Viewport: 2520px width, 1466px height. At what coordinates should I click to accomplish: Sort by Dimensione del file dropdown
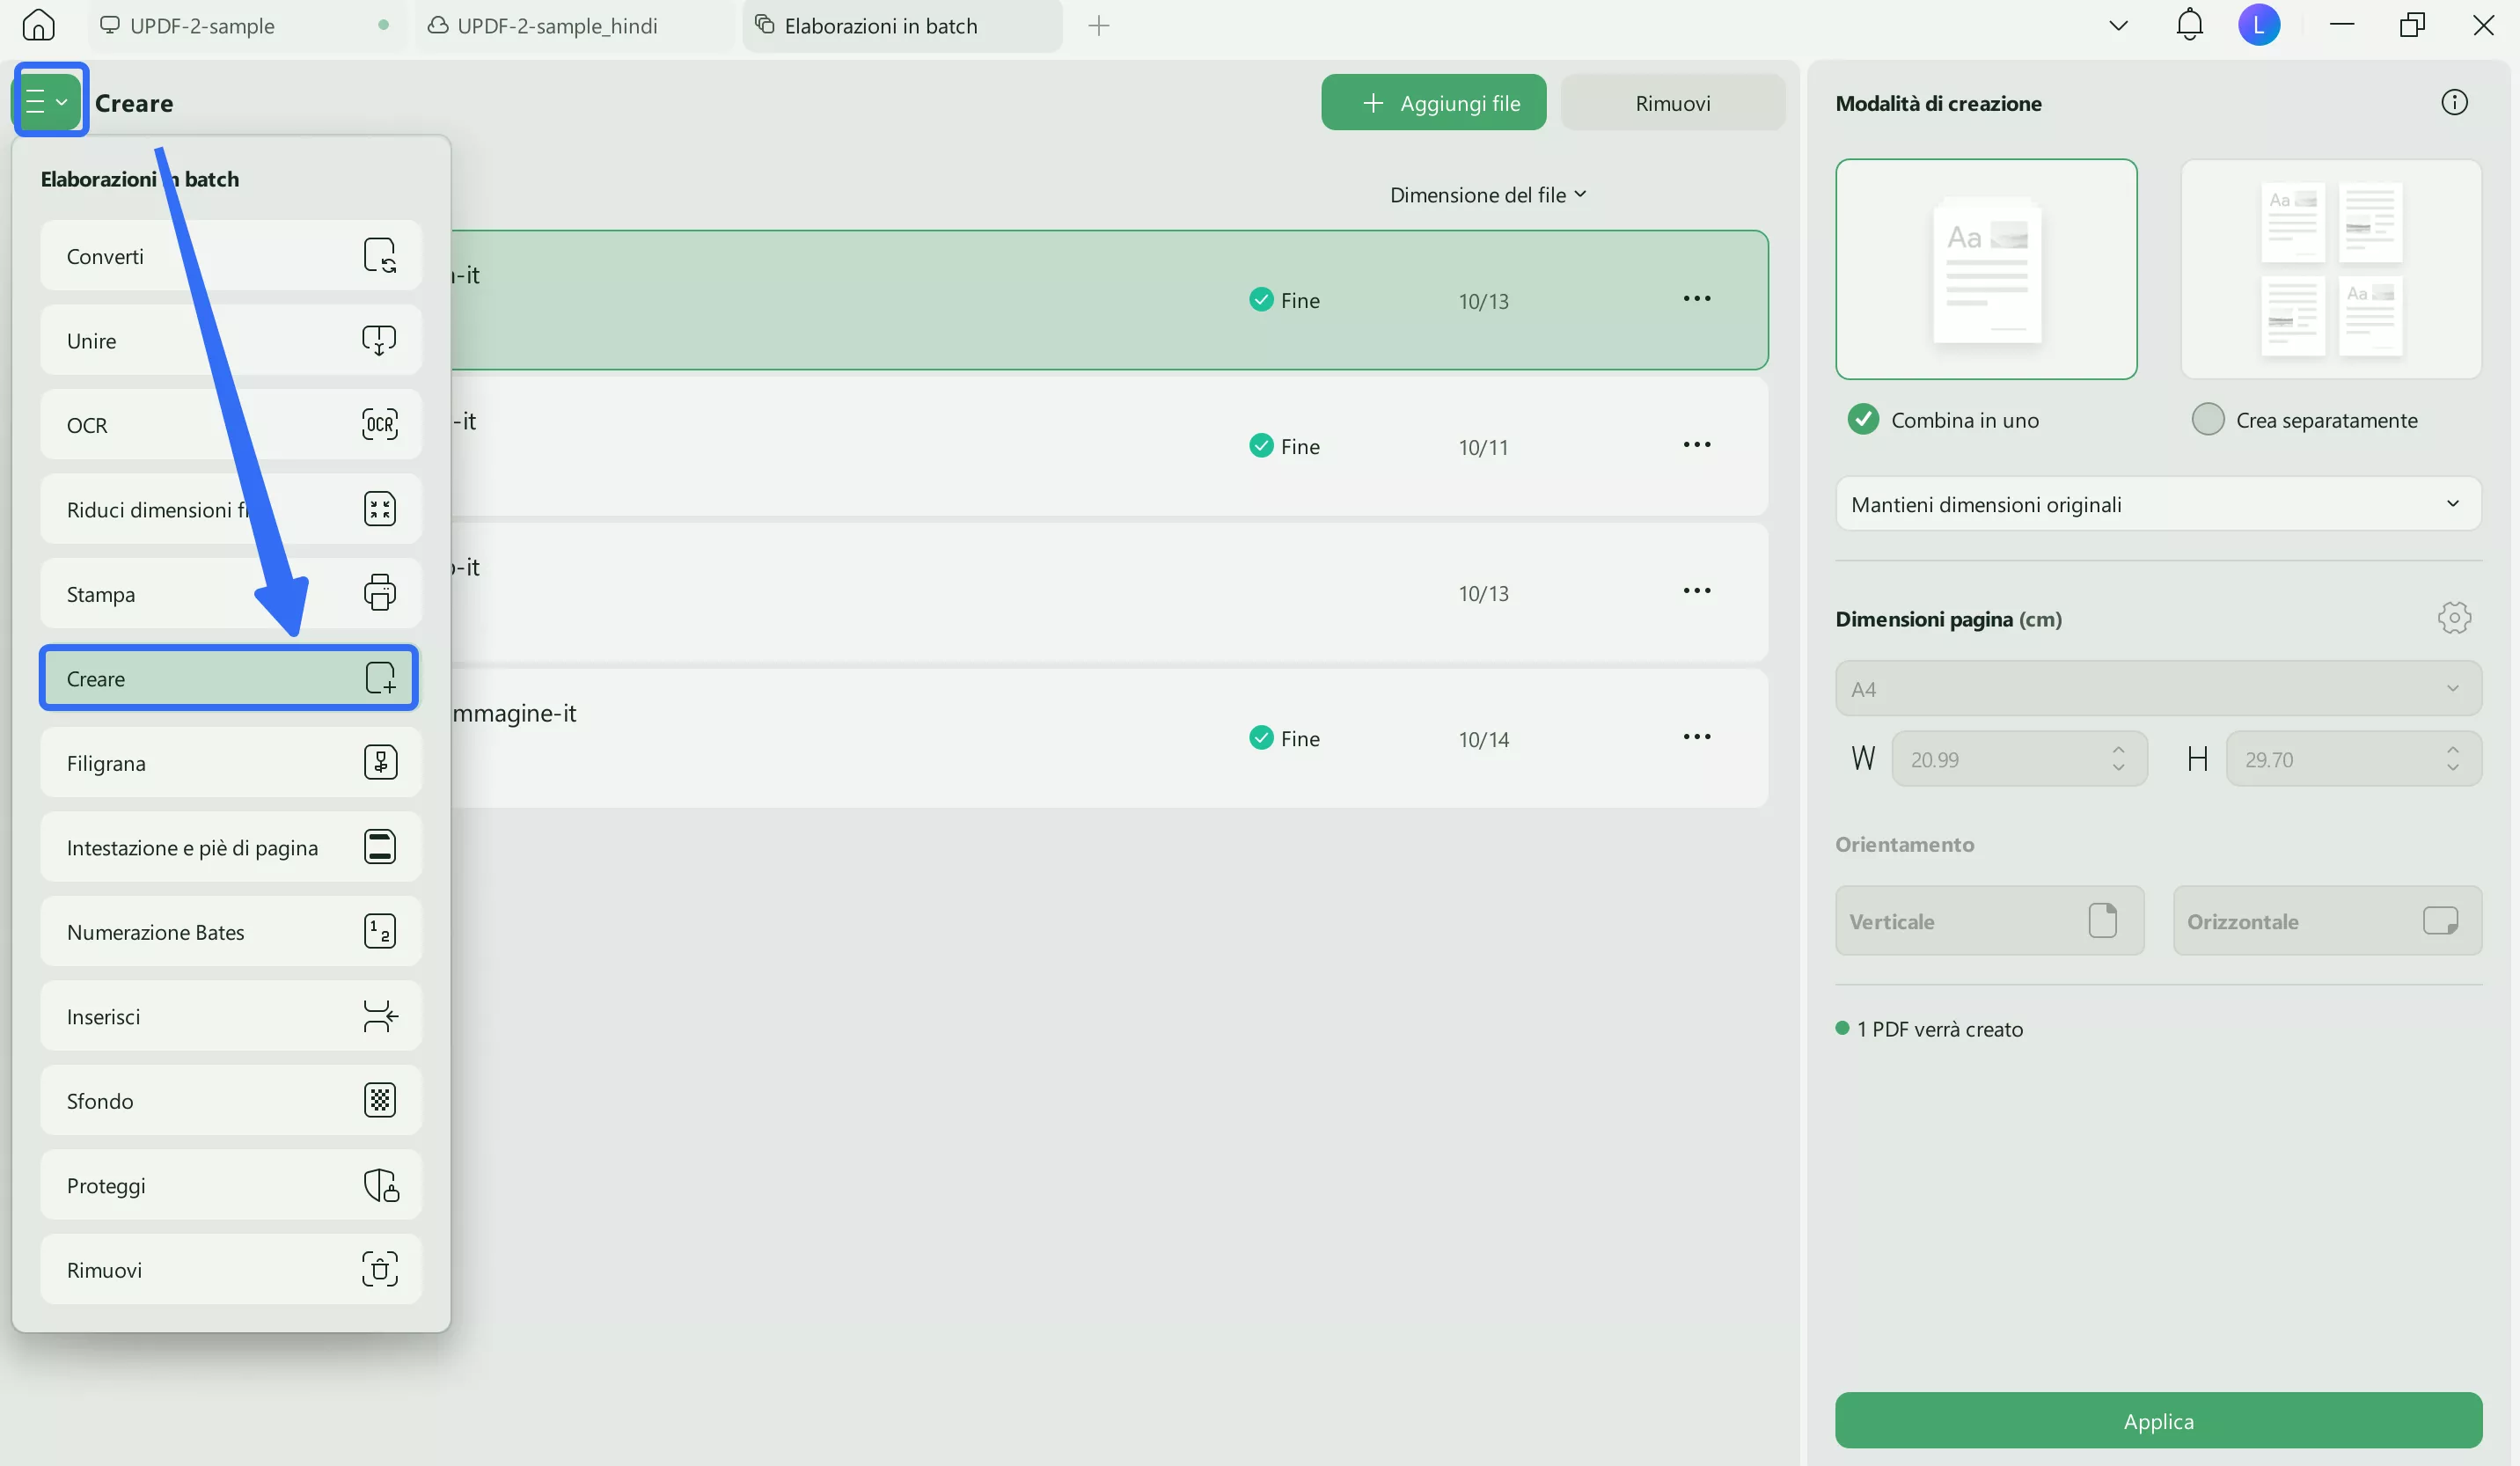pos(1487,195)
